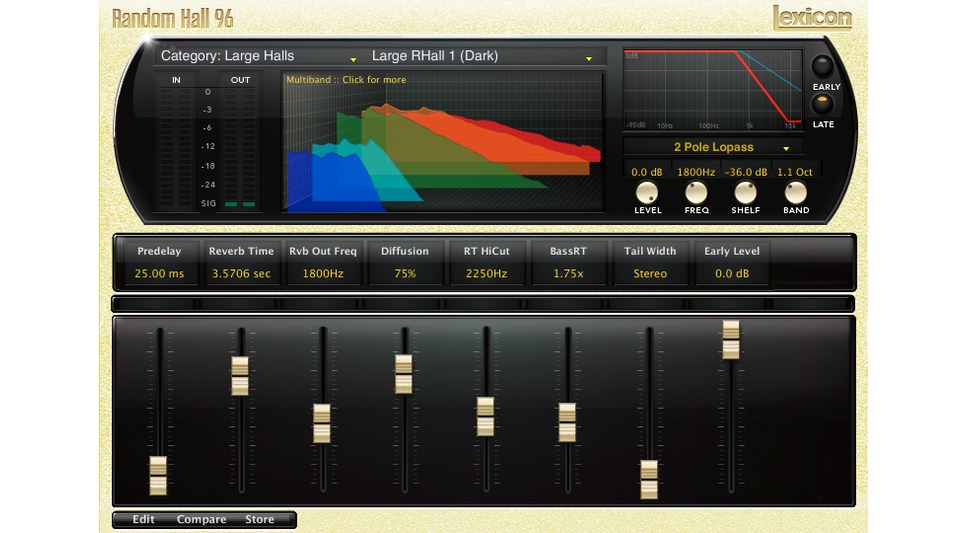Screen dimensions: 967x533
Task: Select the Predelay 25.00 ms value
Action: tap(159, 273)
